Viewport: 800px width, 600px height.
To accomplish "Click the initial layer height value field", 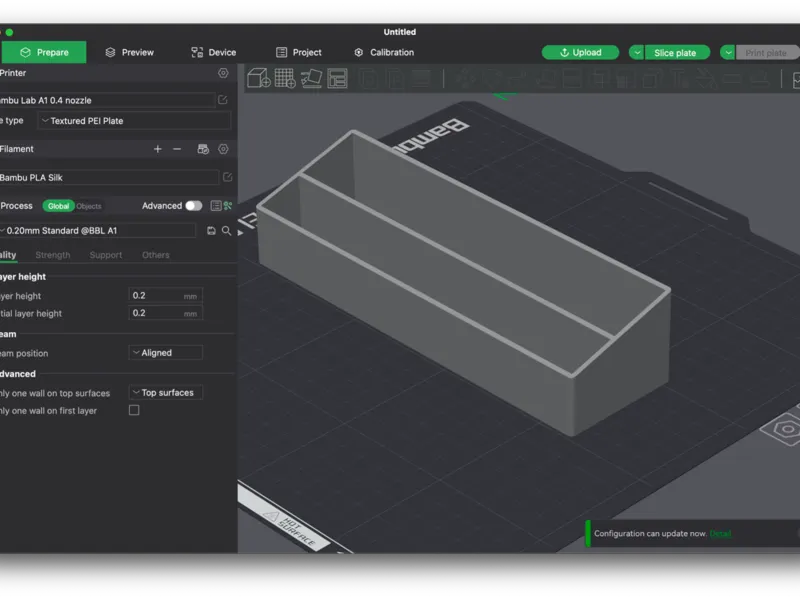I will tap(165, 313).
